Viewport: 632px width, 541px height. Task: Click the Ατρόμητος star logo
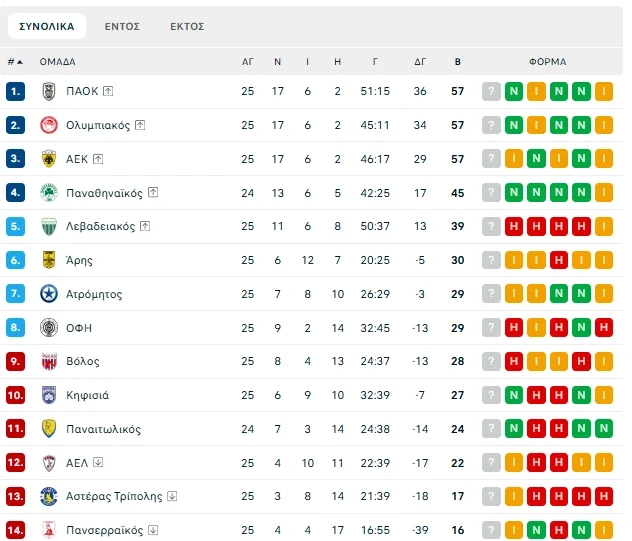point(48,294)
